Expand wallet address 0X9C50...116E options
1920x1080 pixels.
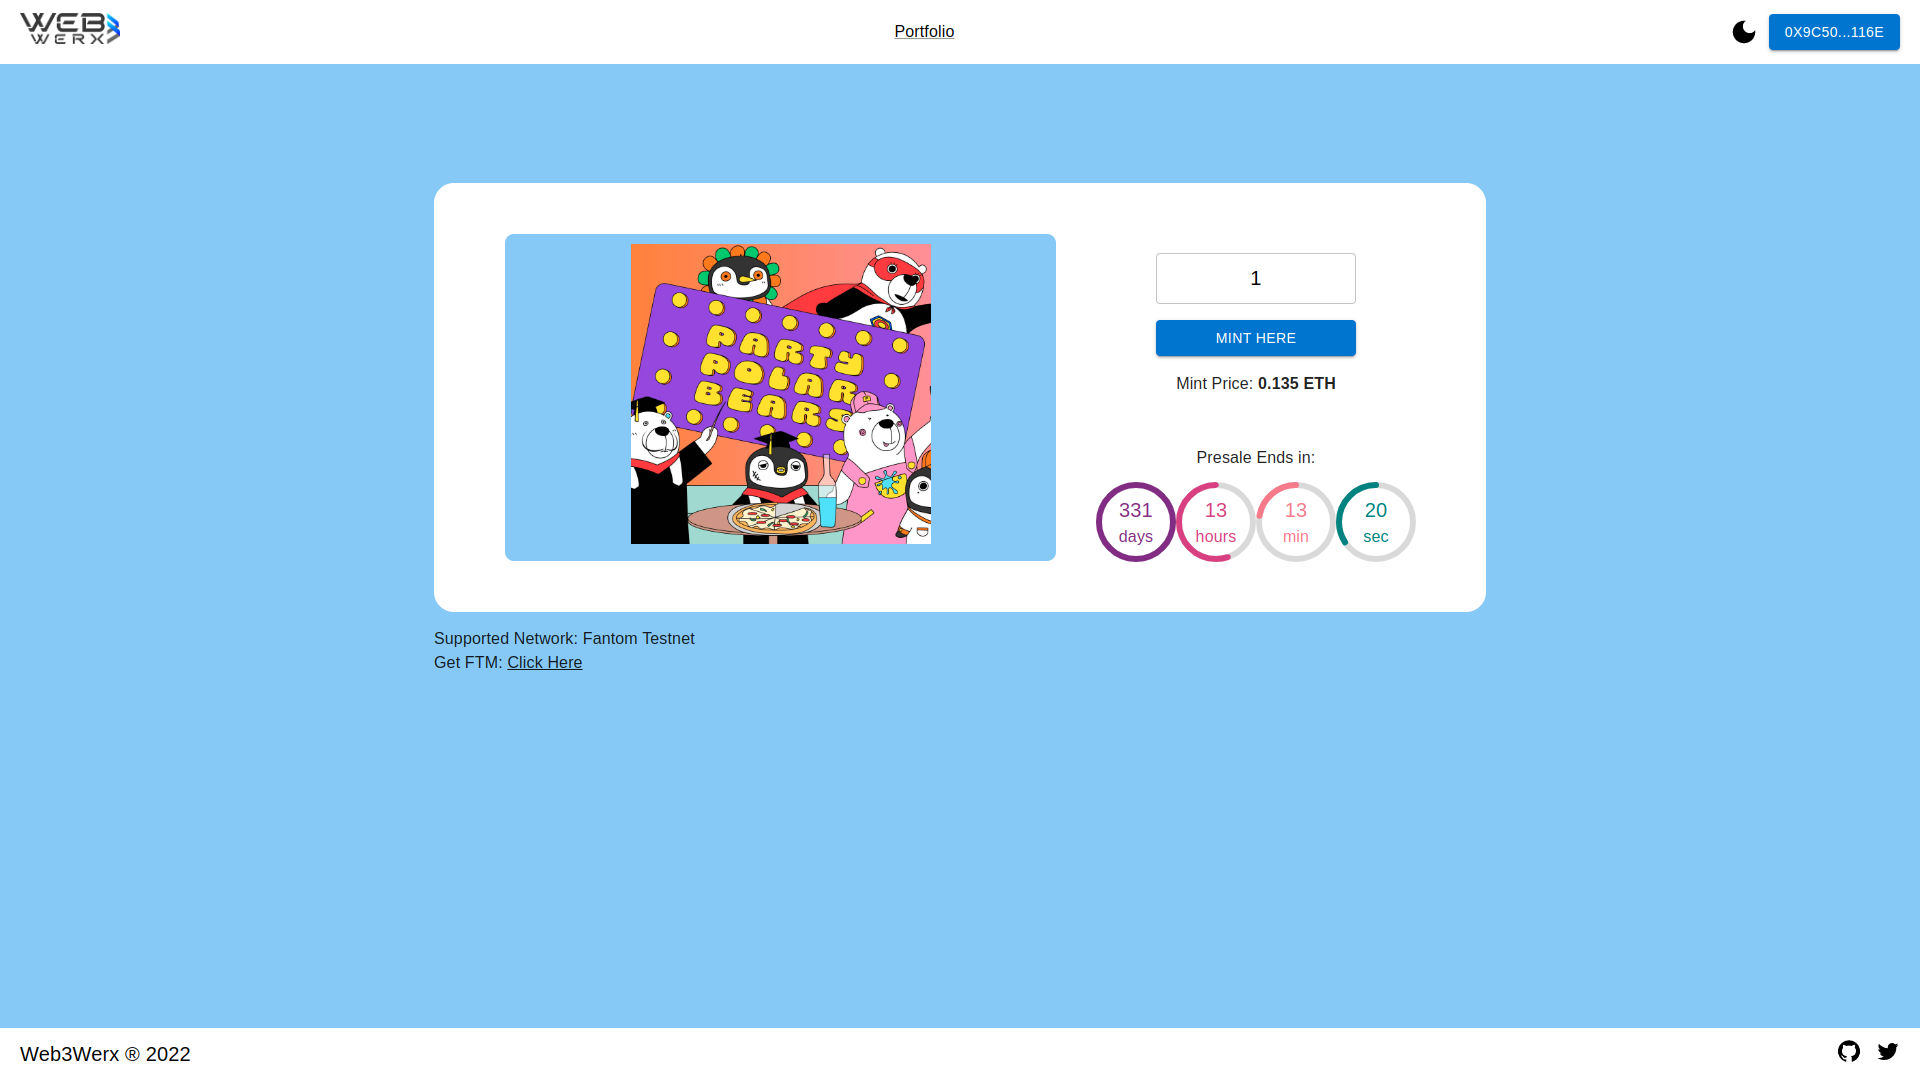pos(1833,32)
